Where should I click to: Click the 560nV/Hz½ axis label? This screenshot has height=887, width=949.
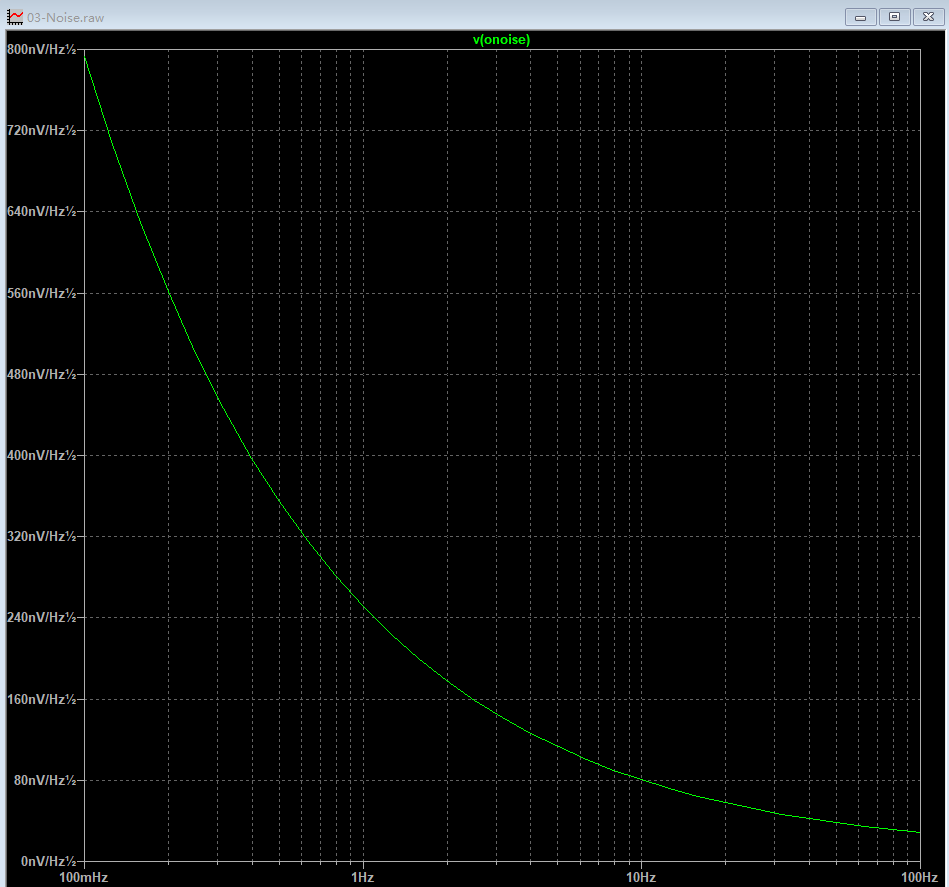[x=42, y=293]
